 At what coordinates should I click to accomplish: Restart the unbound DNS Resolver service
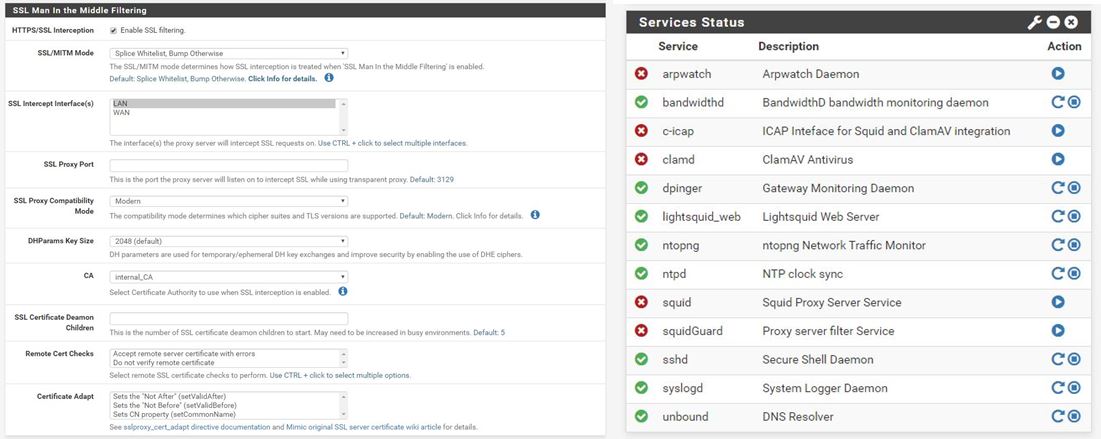point(1057,416)
